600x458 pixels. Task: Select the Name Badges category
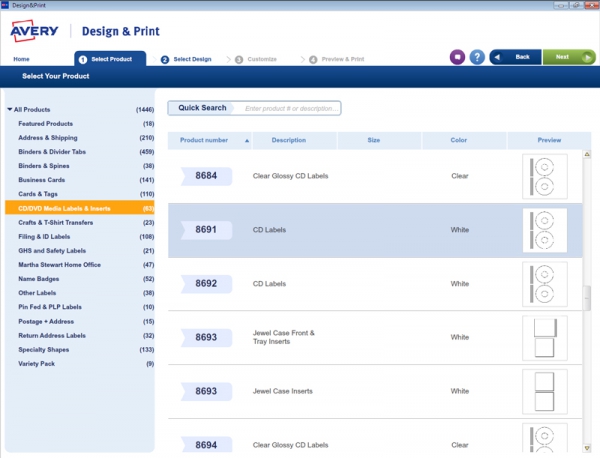pos(80,279)
